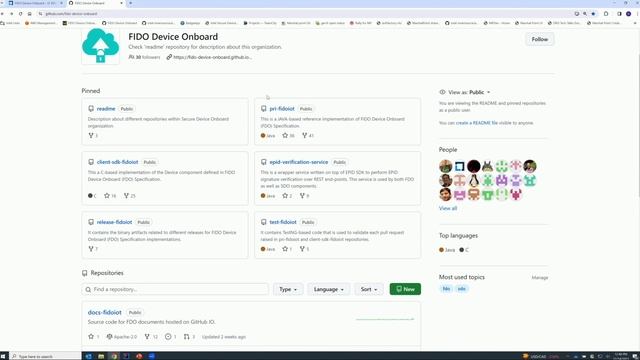This screenshot has width=640, height=360.
Task: Click the Apache-2.0 license on docs-fidoiot
Action: click(122, 337)
